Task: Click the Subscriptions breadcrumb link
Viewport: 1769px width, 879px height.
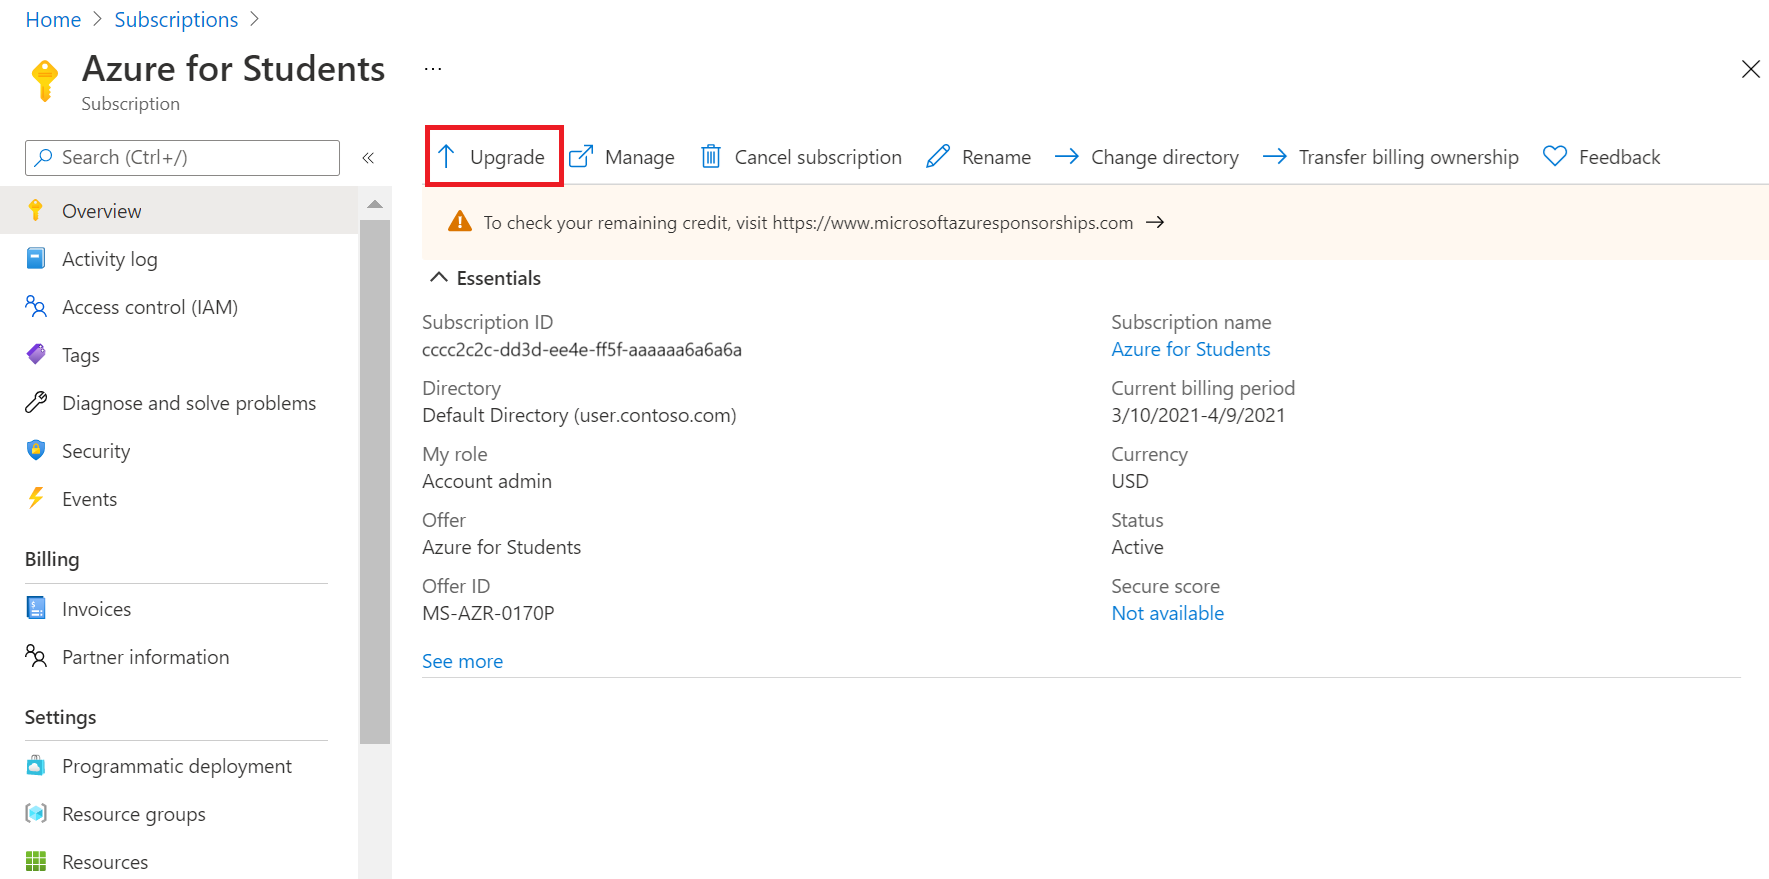Action: (176, 20)
